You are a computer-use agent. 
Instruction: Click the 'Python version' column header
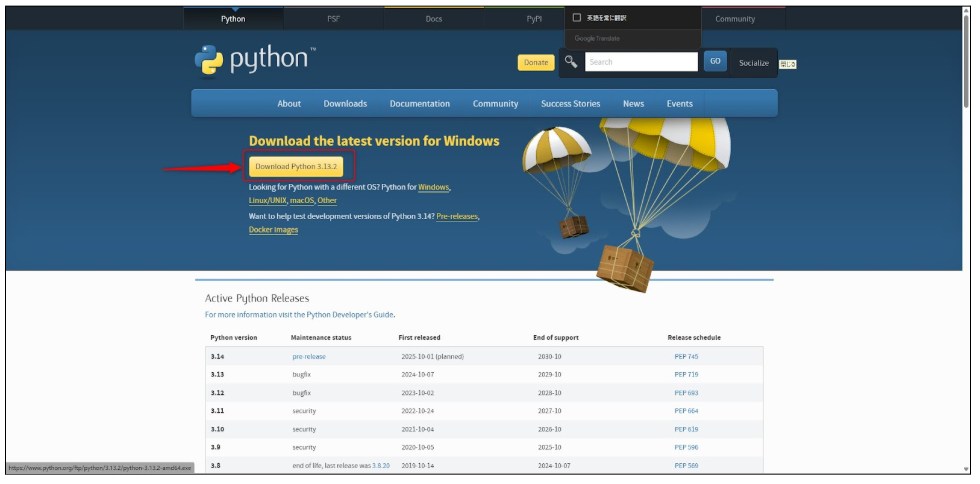click(233, 338)
